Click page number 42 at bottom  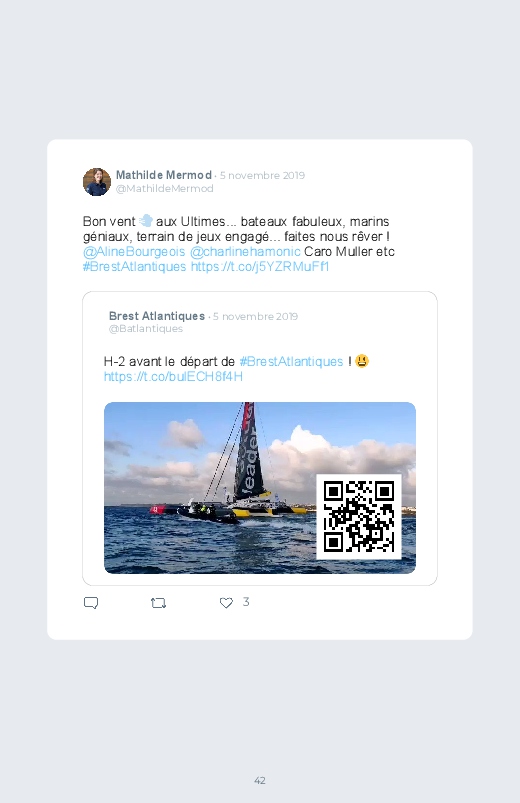pos(260,780)
